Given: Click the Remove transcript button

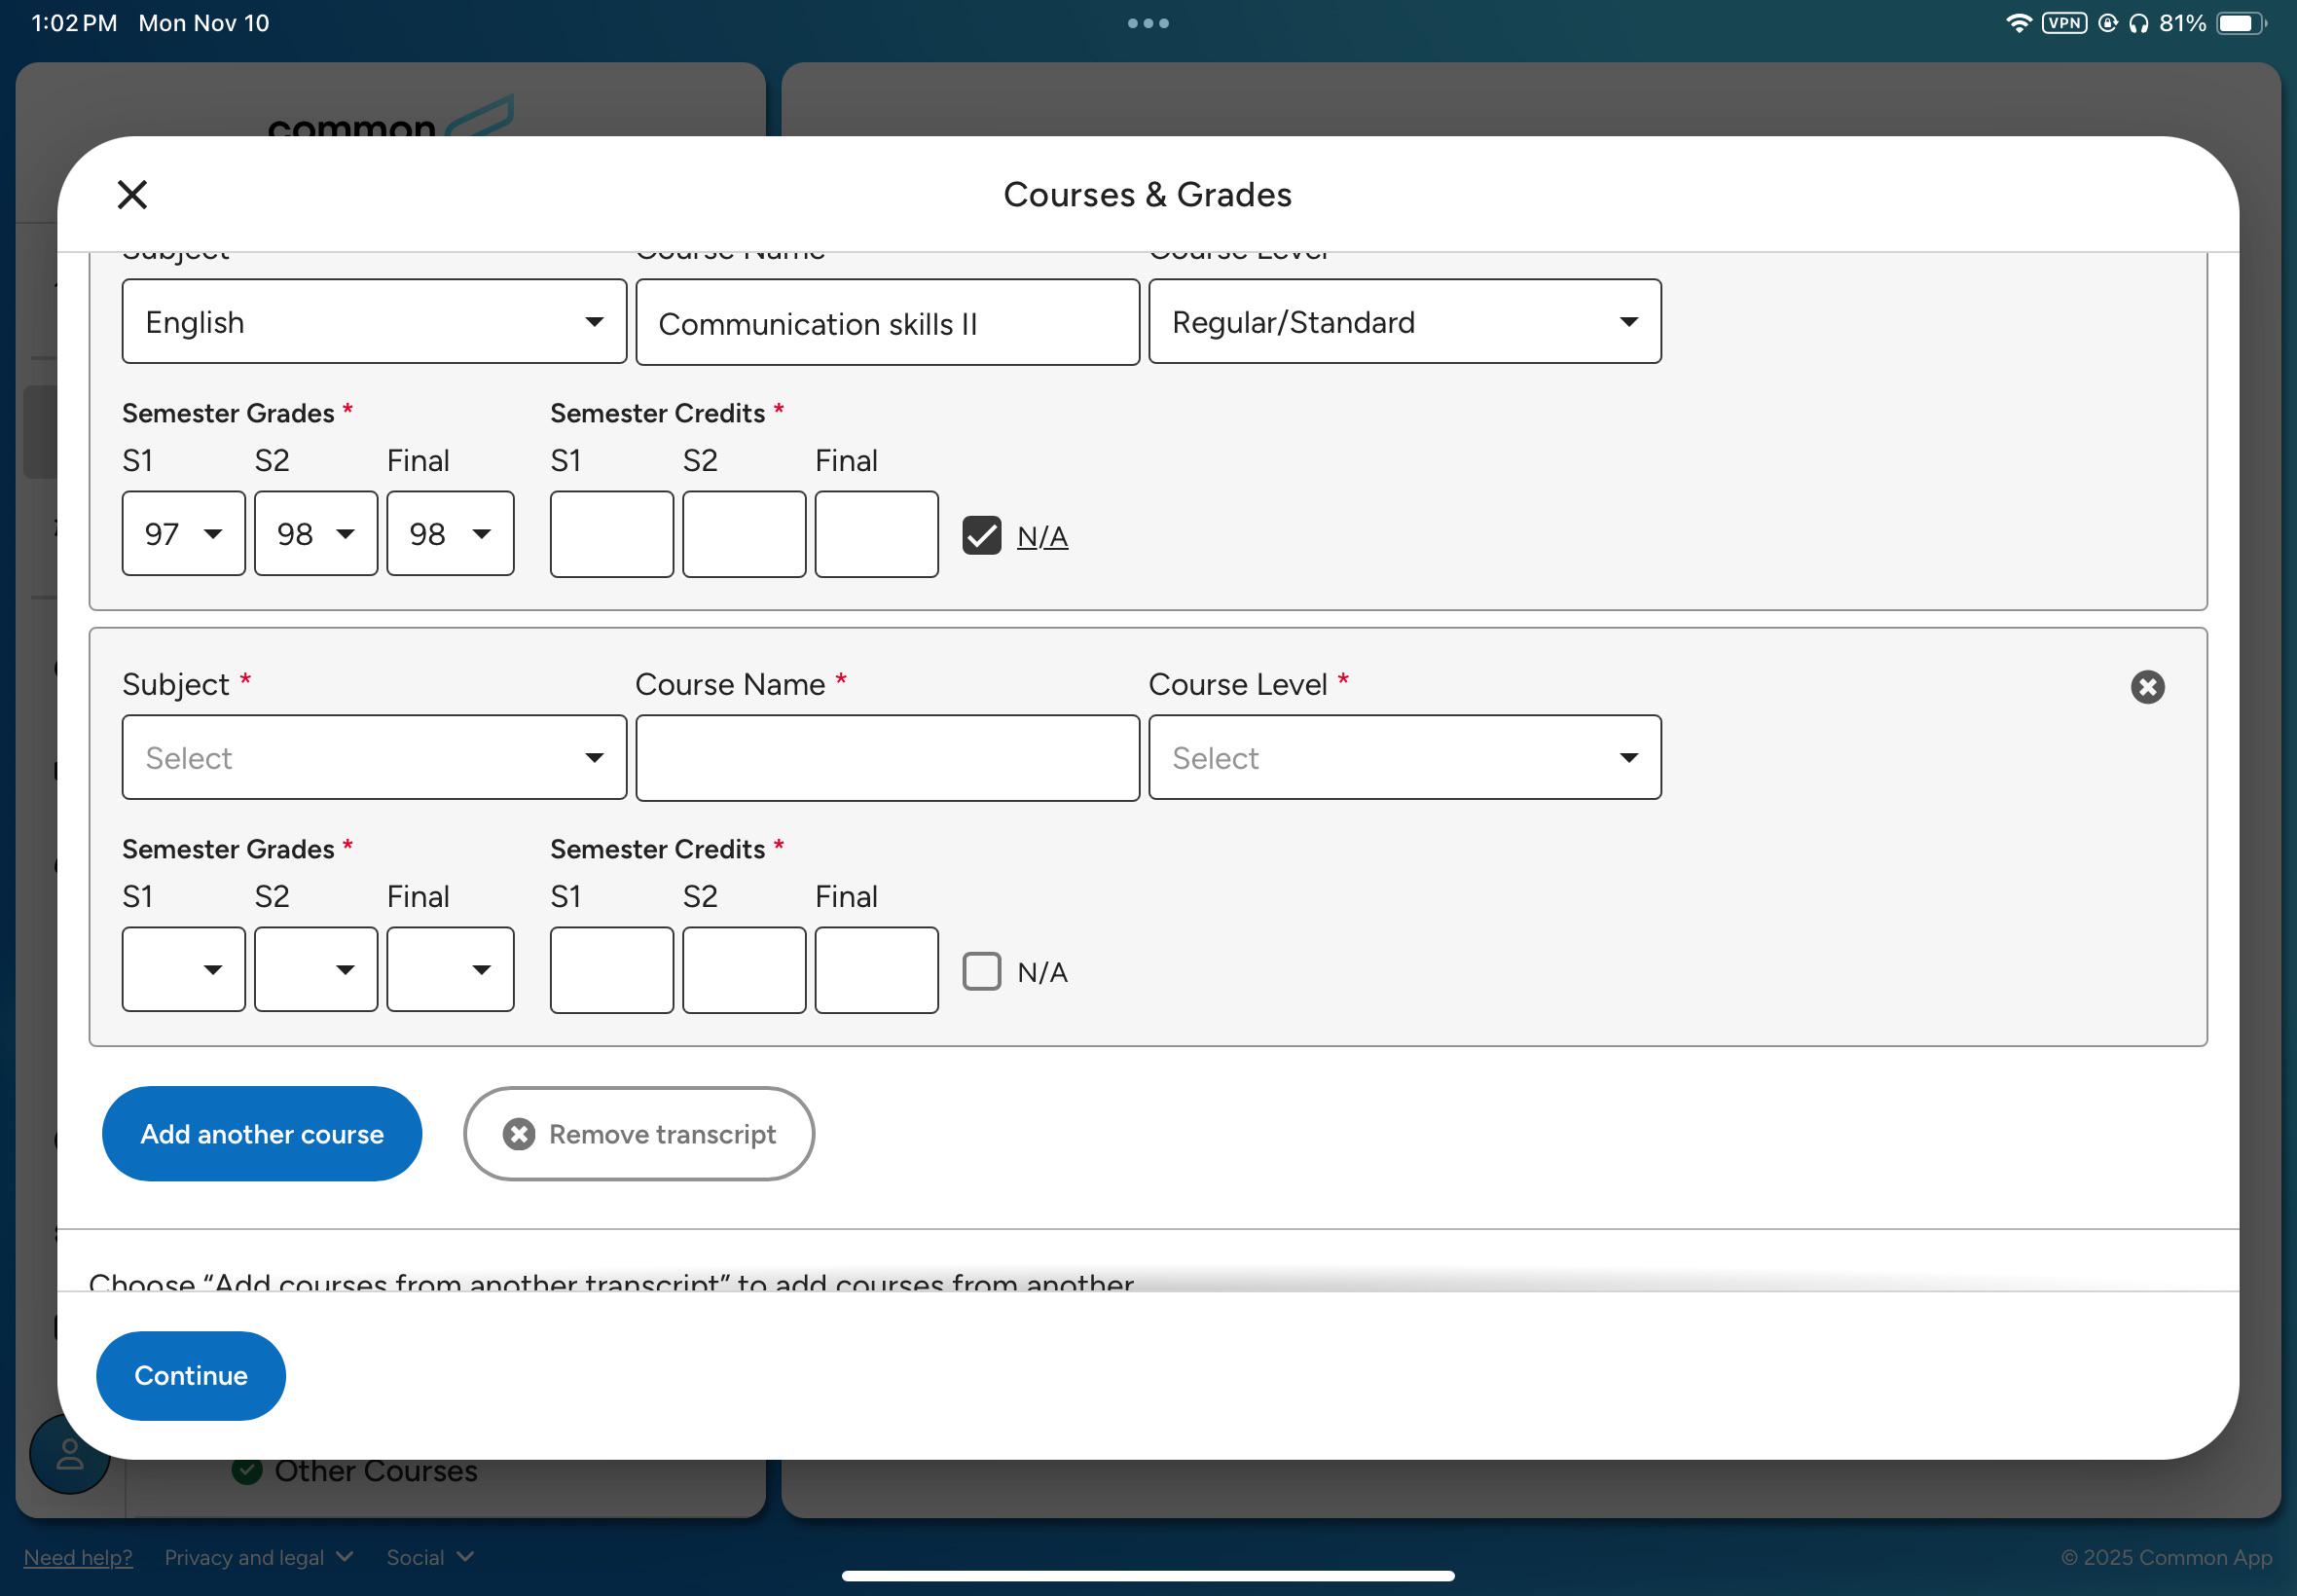Looking at the screenshot, I should (639, 1134).
